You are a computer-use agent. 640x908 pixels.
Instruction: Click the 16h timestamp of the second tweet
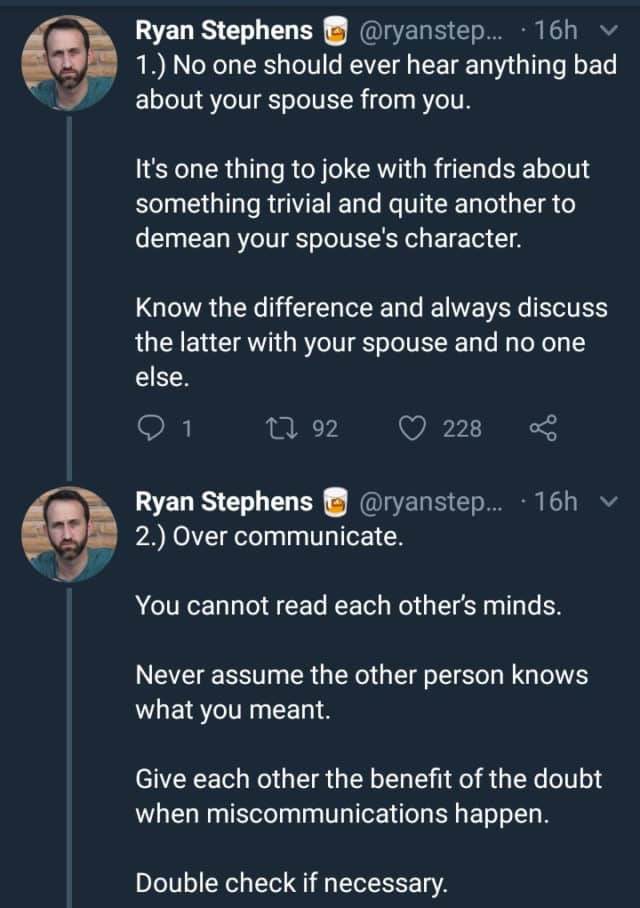pyautogui.click(x=557, y=502)
